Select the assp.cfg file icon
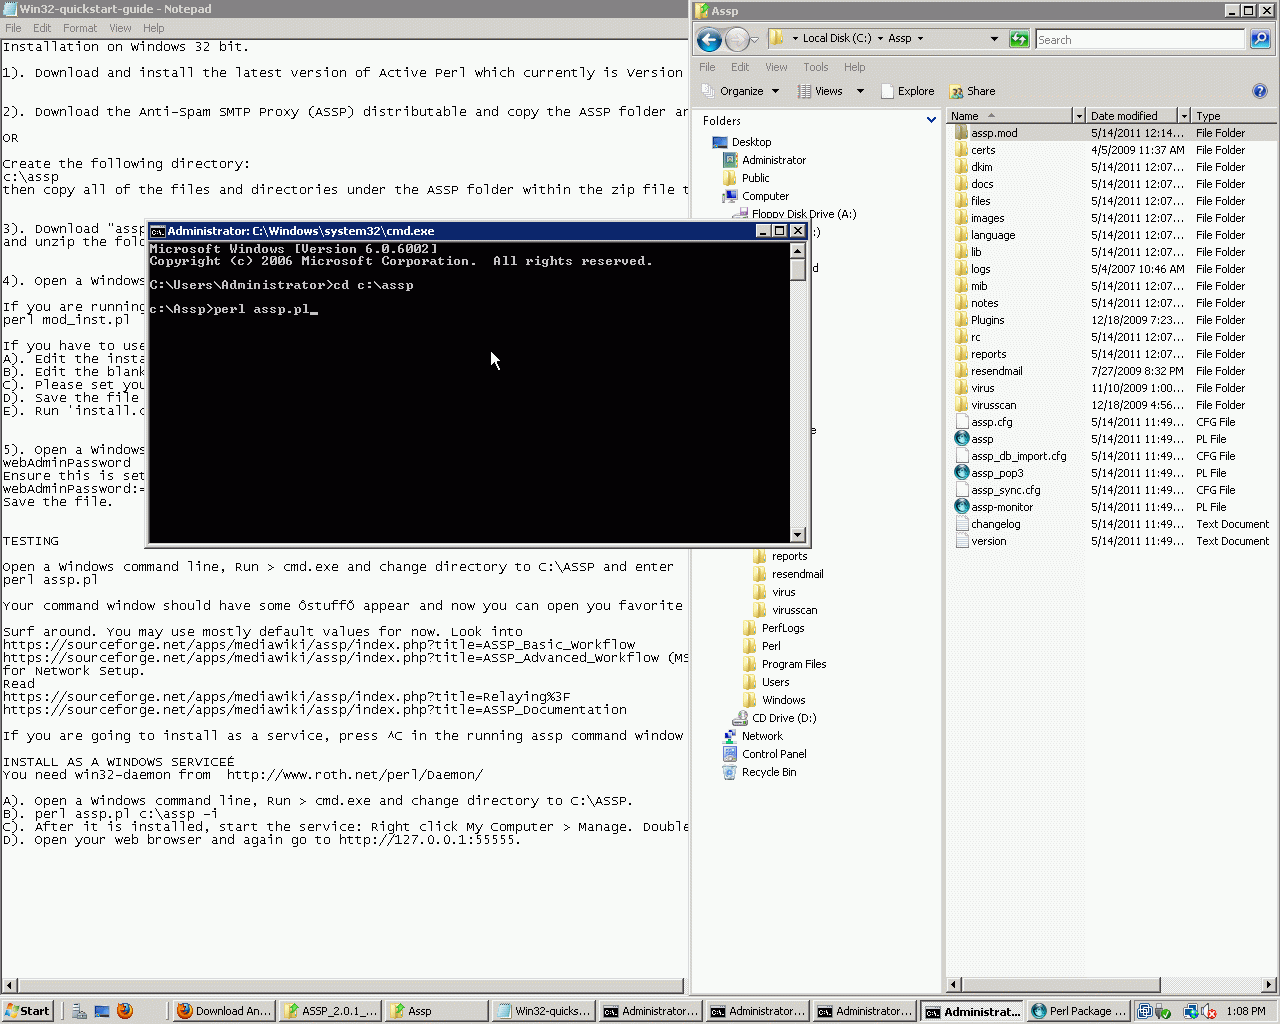The height and width of the screenshot is (1024, 1280). [962, 422]
